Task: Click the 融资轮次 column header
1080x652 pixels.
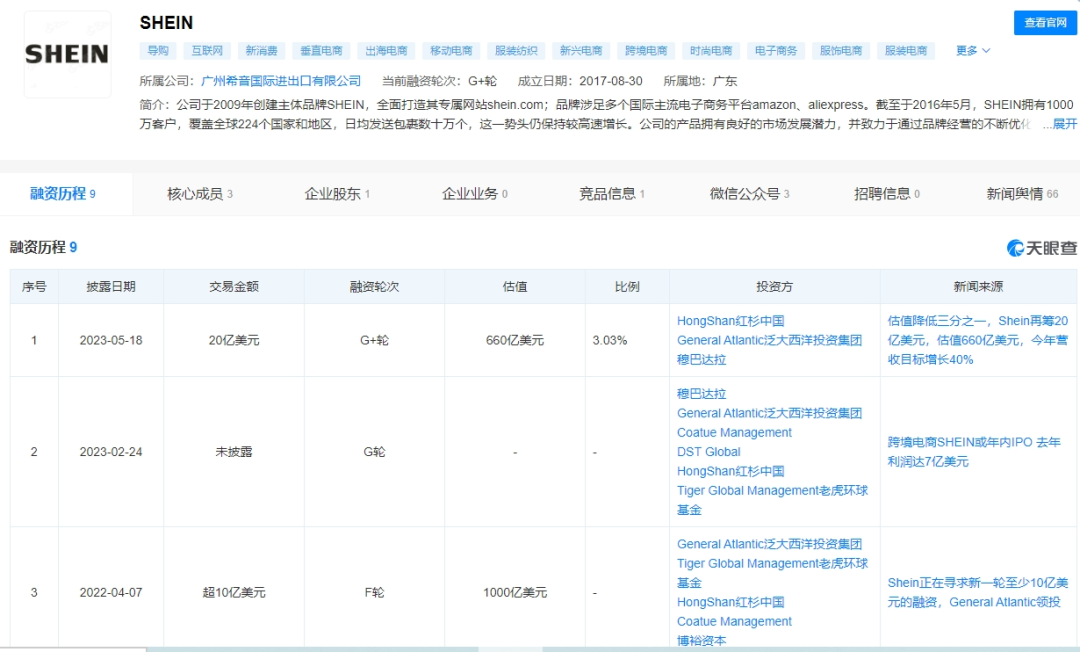Action: point(374,286)
